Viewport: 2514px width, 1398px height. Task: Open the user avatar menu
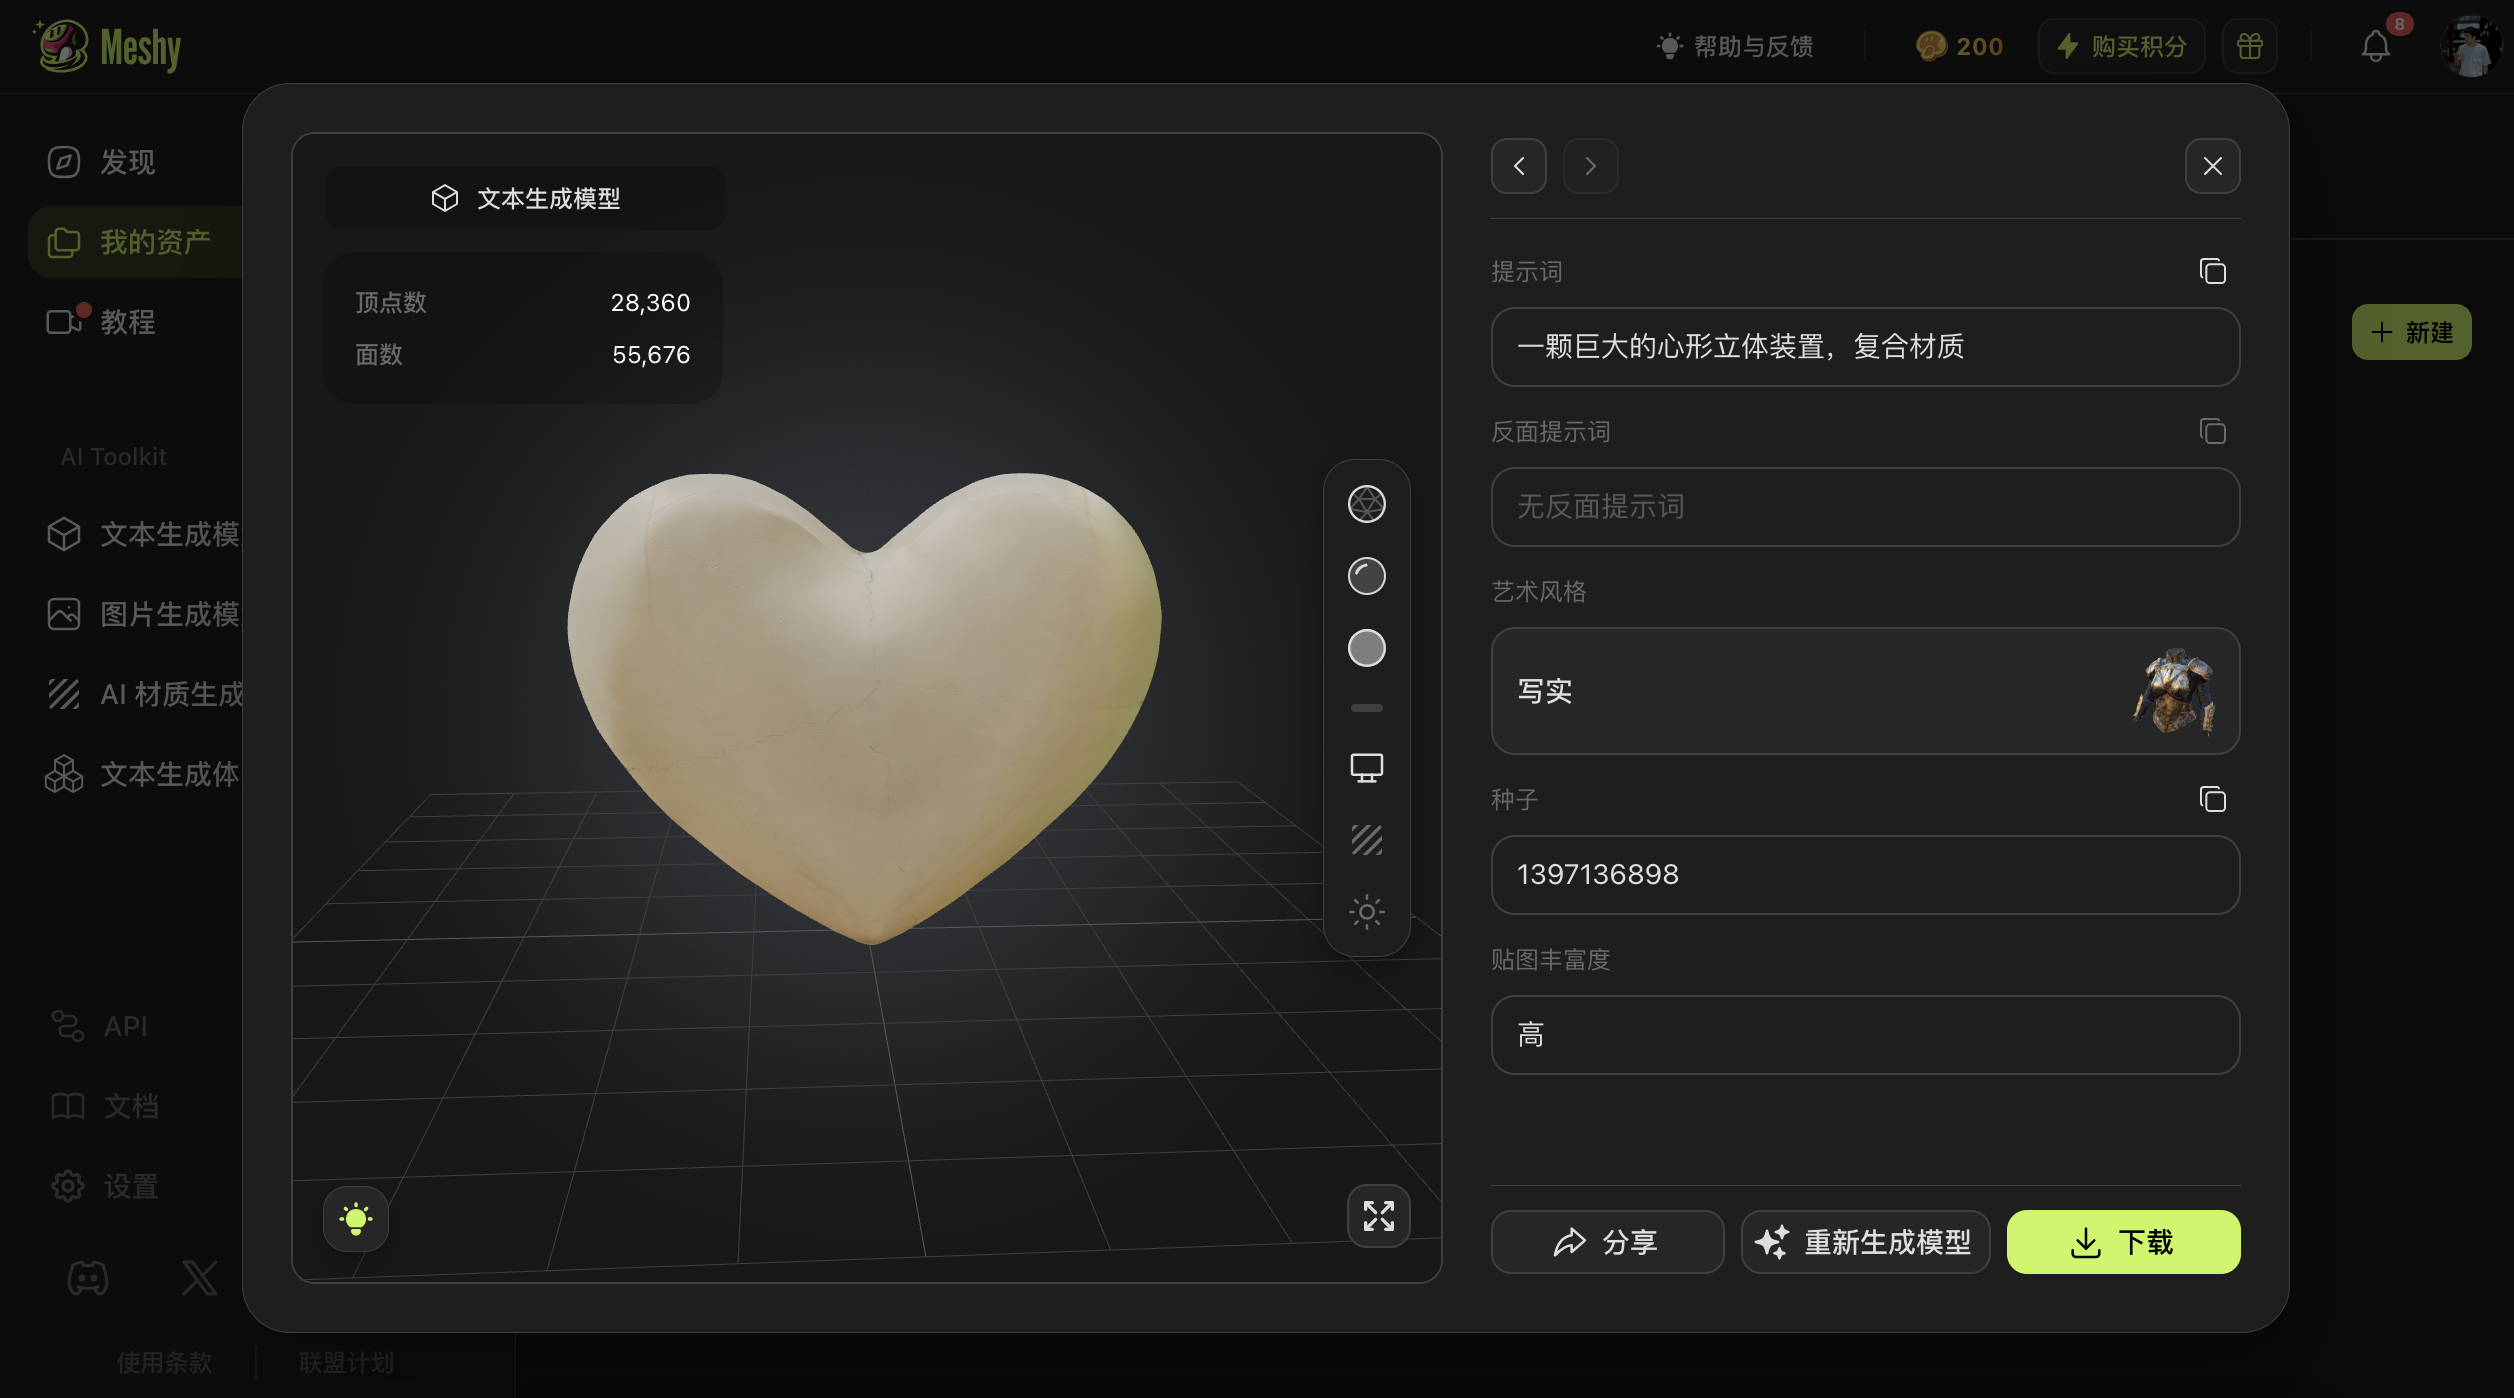tap(2470, 46)
